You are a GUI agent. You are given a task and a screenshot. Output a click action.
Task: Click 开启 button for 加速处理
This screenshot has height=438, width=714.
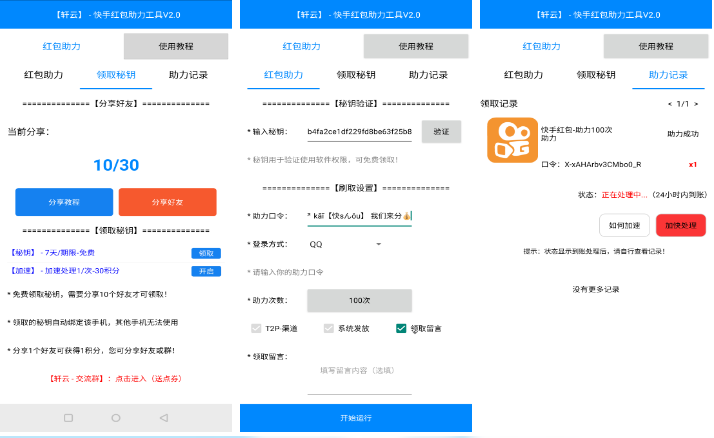[x=206, y=271]
